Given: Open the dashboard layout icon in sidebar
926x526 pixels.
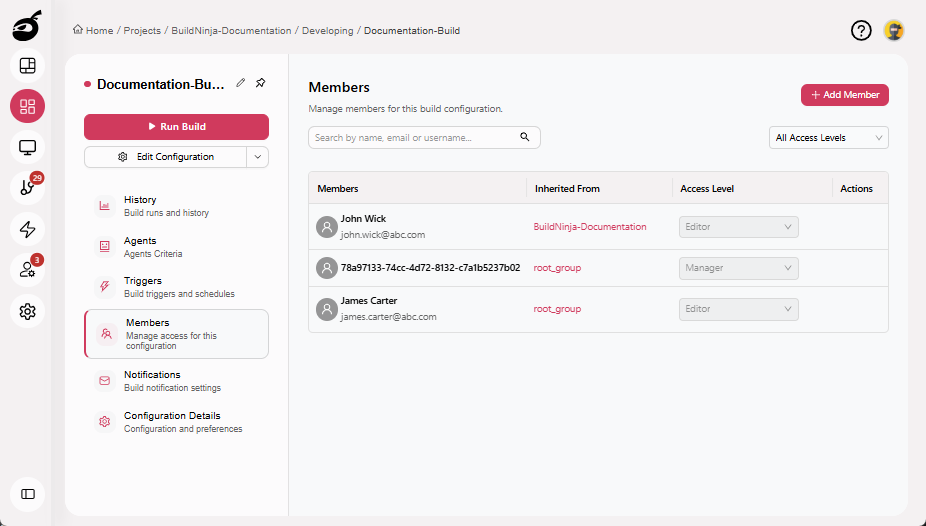Looking at the screenshot, I should (27, 66).
